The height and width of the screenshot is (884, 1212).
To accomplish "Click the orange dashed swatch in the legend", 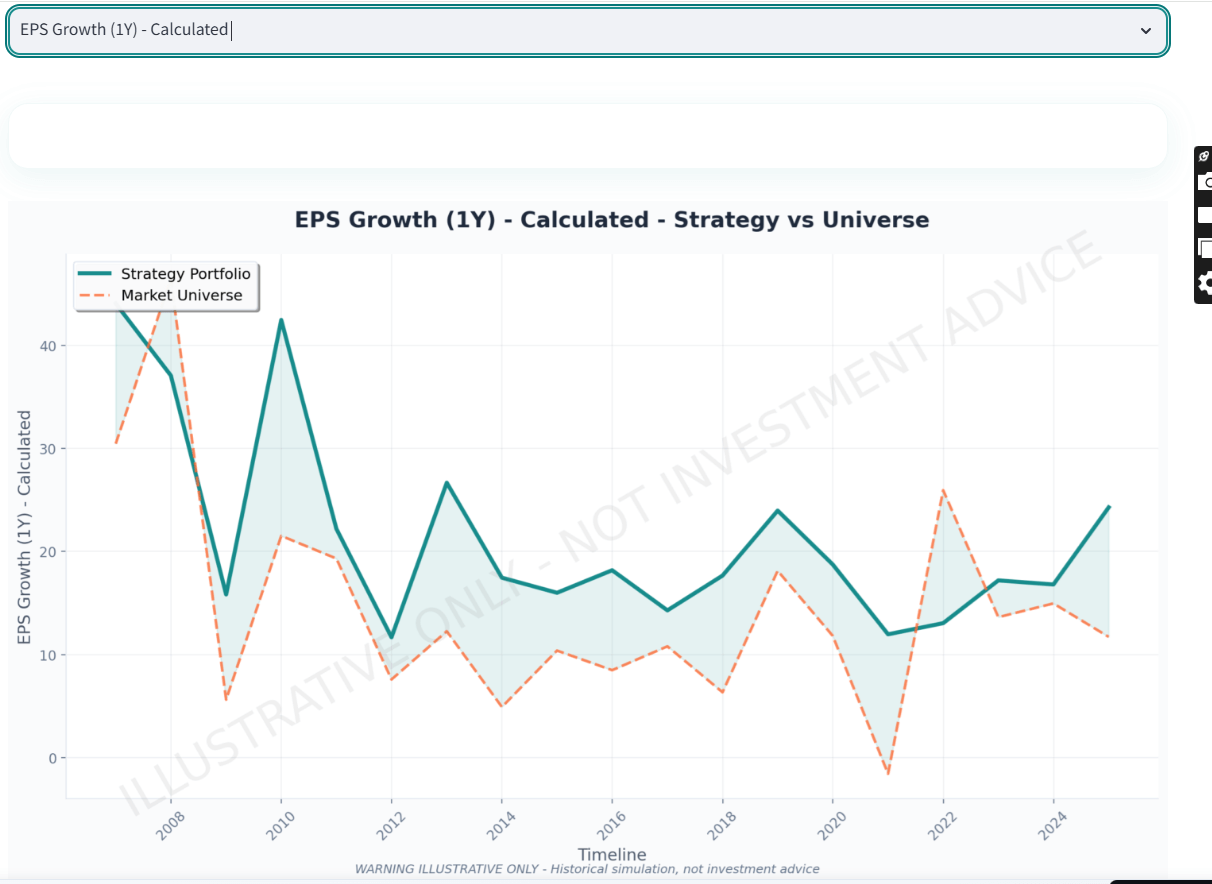I will [x=97, y=295].
